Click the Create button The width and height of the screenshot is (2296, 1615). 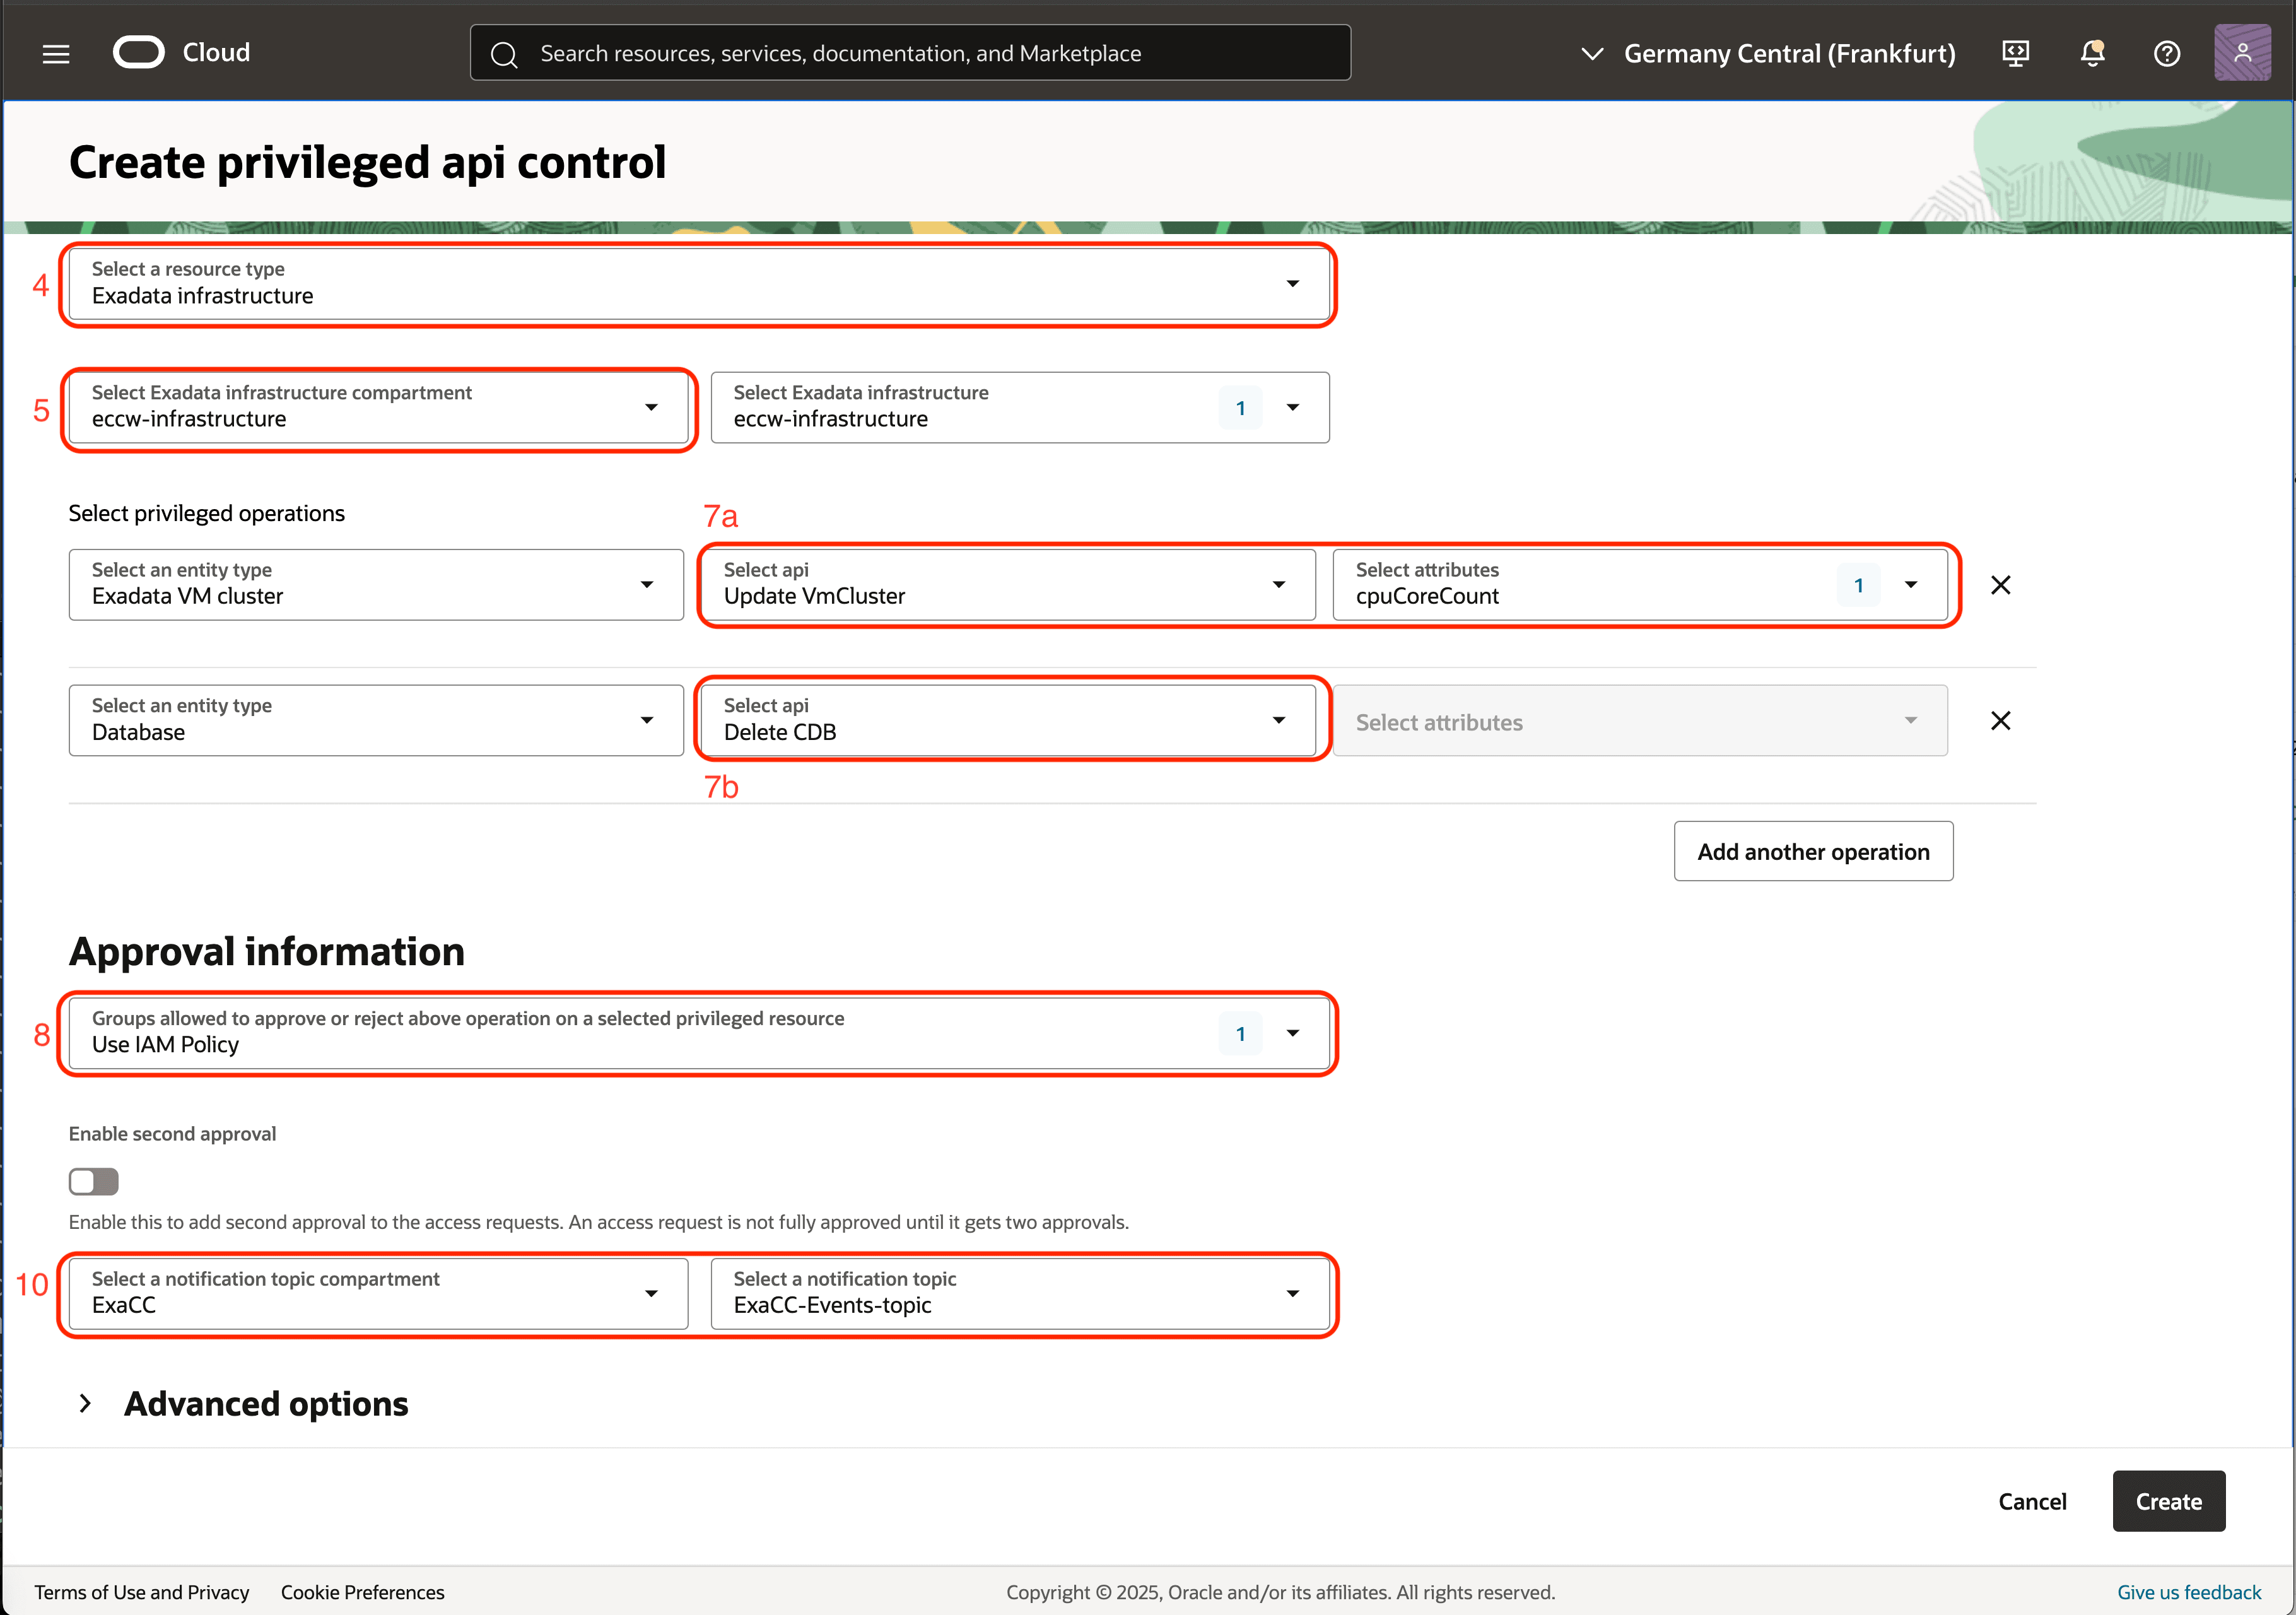(2167, 1501)
